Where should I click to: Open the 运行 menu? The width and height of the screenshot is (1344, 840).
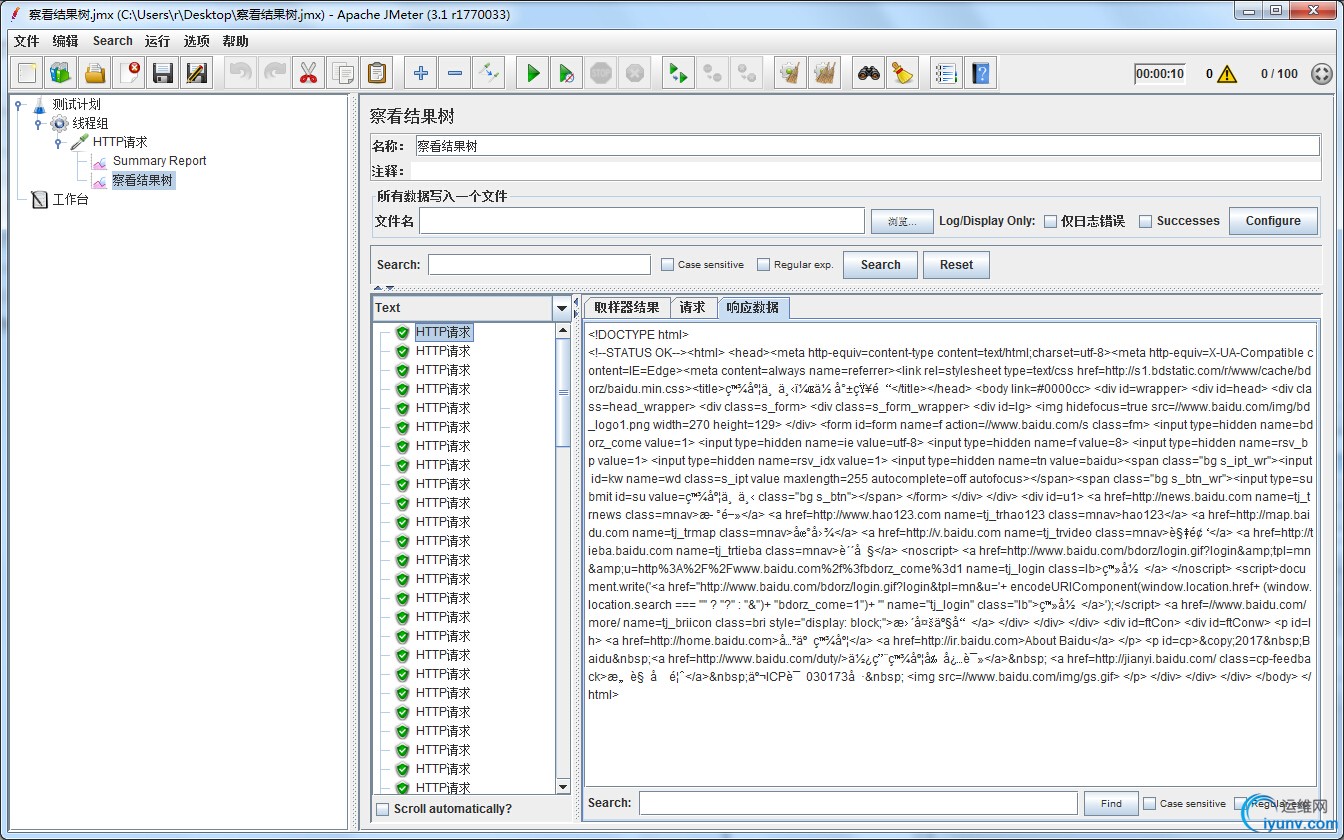click(157, 41)
